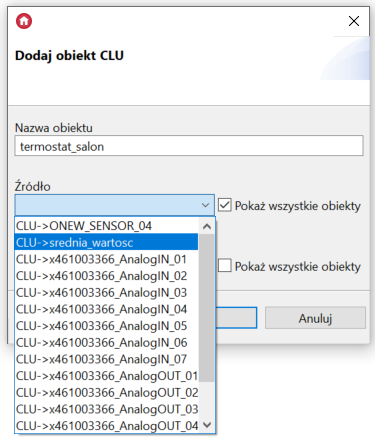
Task: Close the Dodaj obiekt CLU dialog
Action: [354, 21]
